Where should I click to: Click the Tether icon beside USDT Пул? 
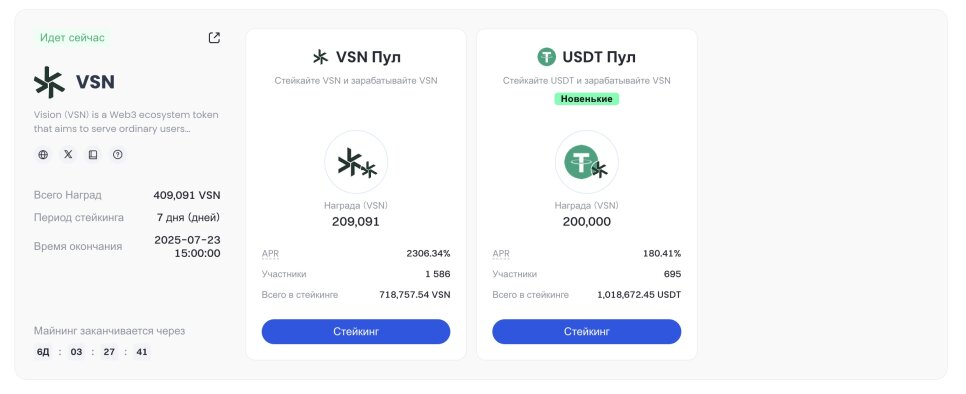[x=546, y=57]
